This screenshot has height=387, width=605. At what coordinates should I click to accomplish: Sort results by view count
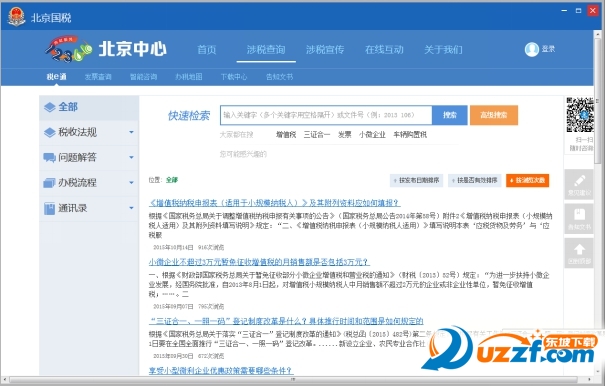pos(527,180)
